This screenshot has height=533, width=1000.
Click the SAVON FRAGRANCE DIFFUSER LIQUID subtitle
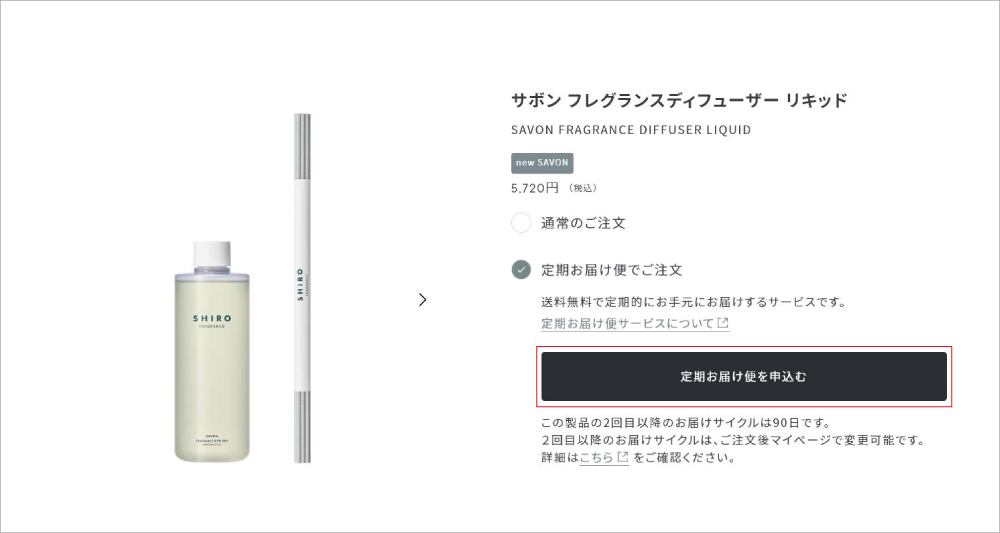[630, 130]
